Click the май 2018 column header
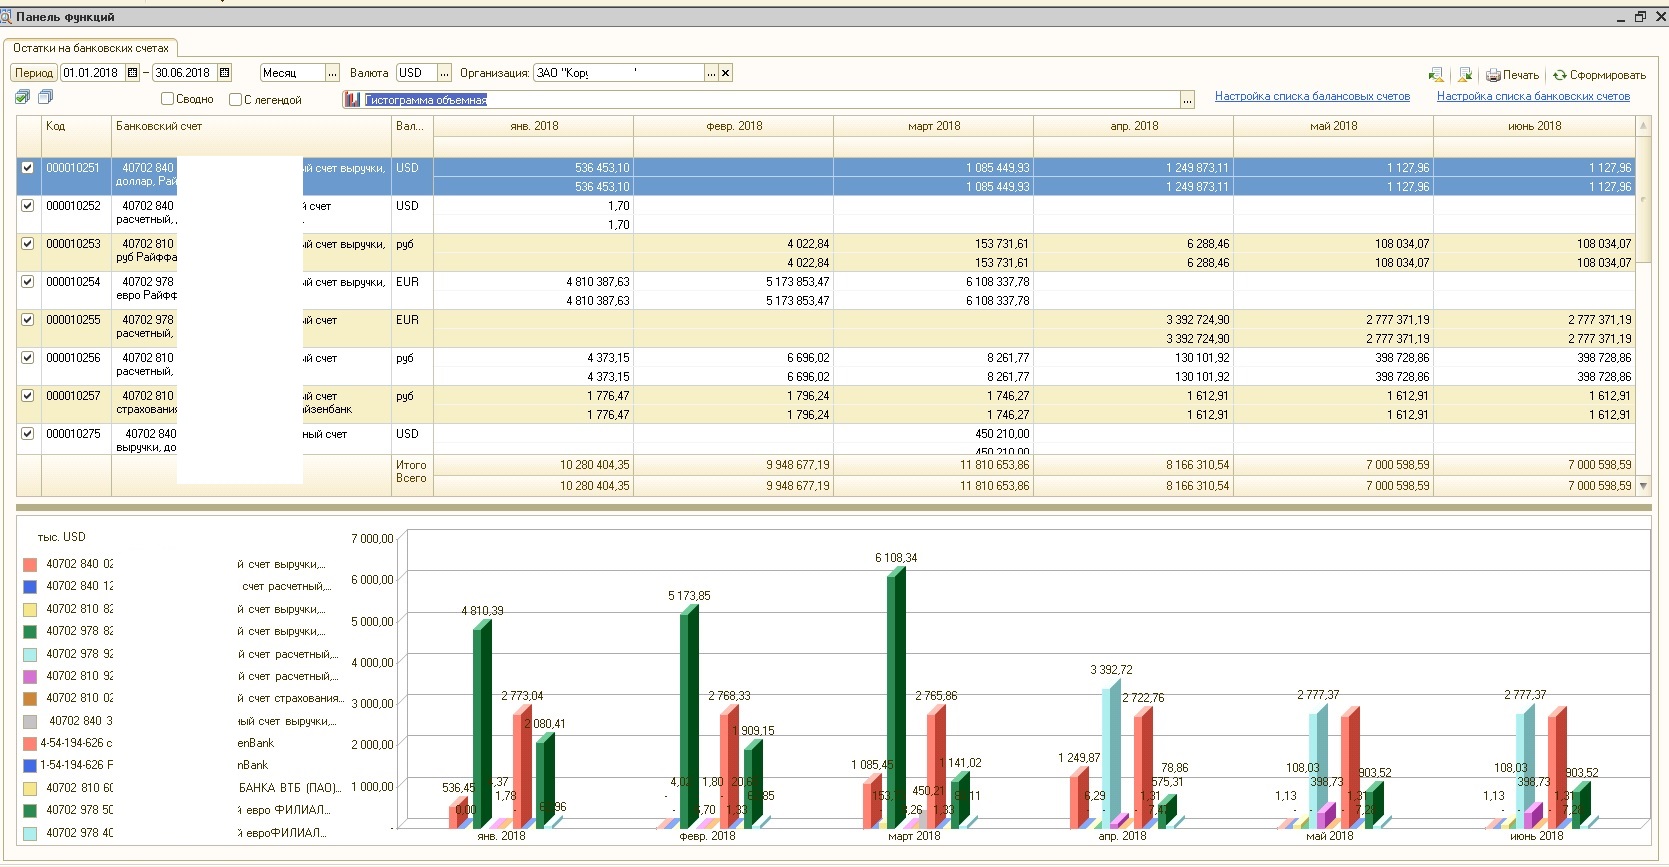The image size is (1669, 867). (x=1334, y=126)
